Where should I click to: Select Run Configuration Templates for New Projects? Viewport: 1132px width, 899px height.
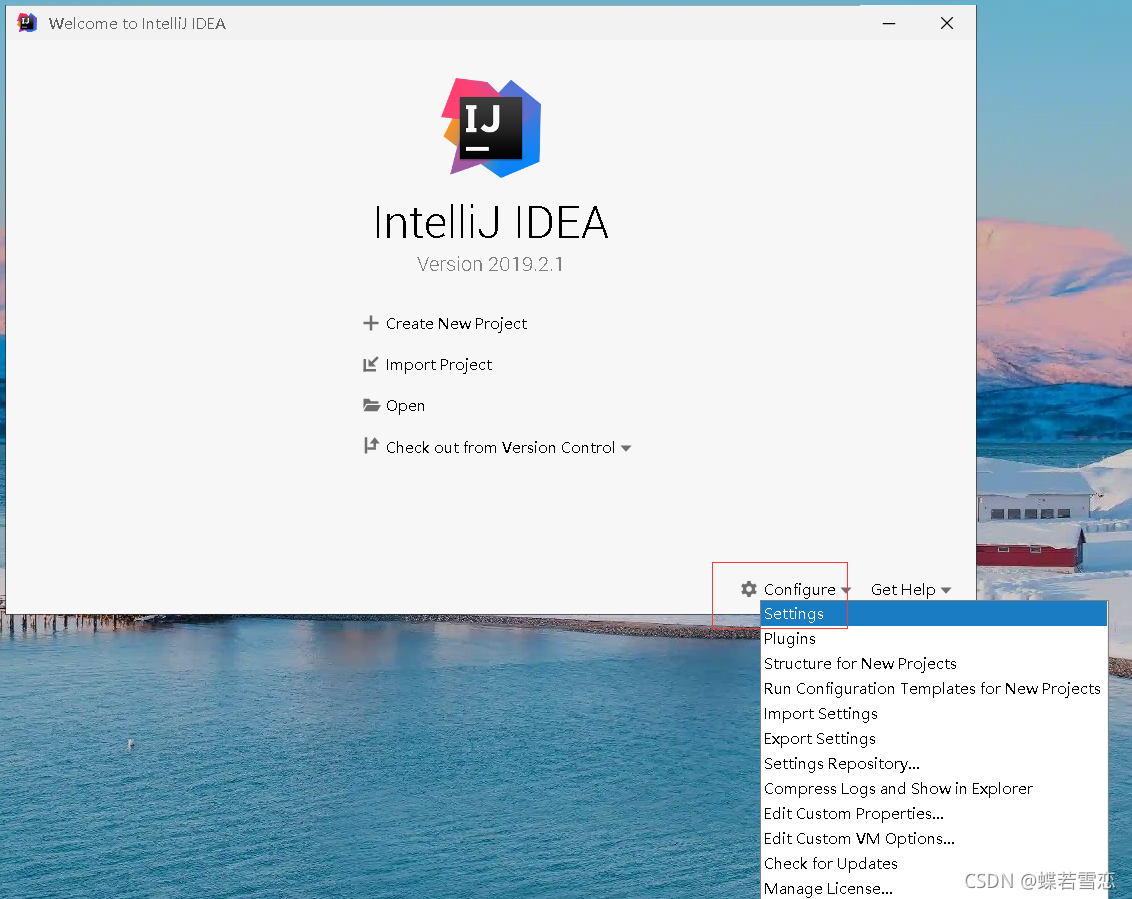[933, 689]
